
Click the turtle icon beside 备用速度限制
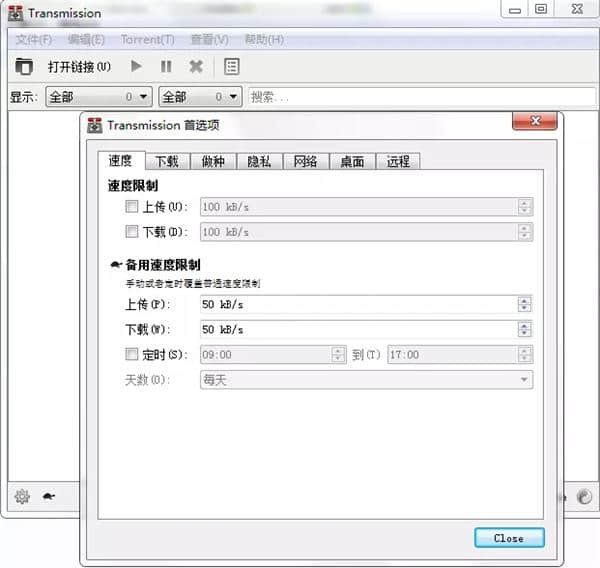coord(116,264)
